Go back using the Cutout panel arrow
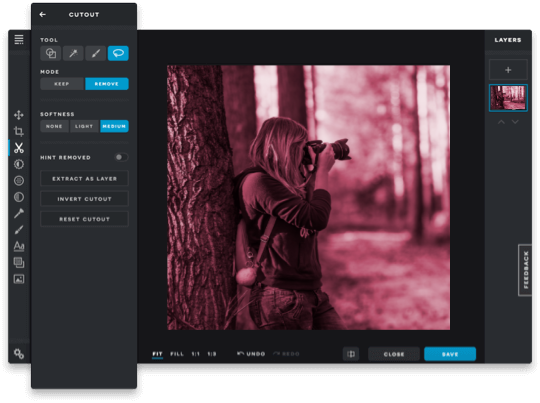Screen dimensions: 540x403 click(43, 14)
